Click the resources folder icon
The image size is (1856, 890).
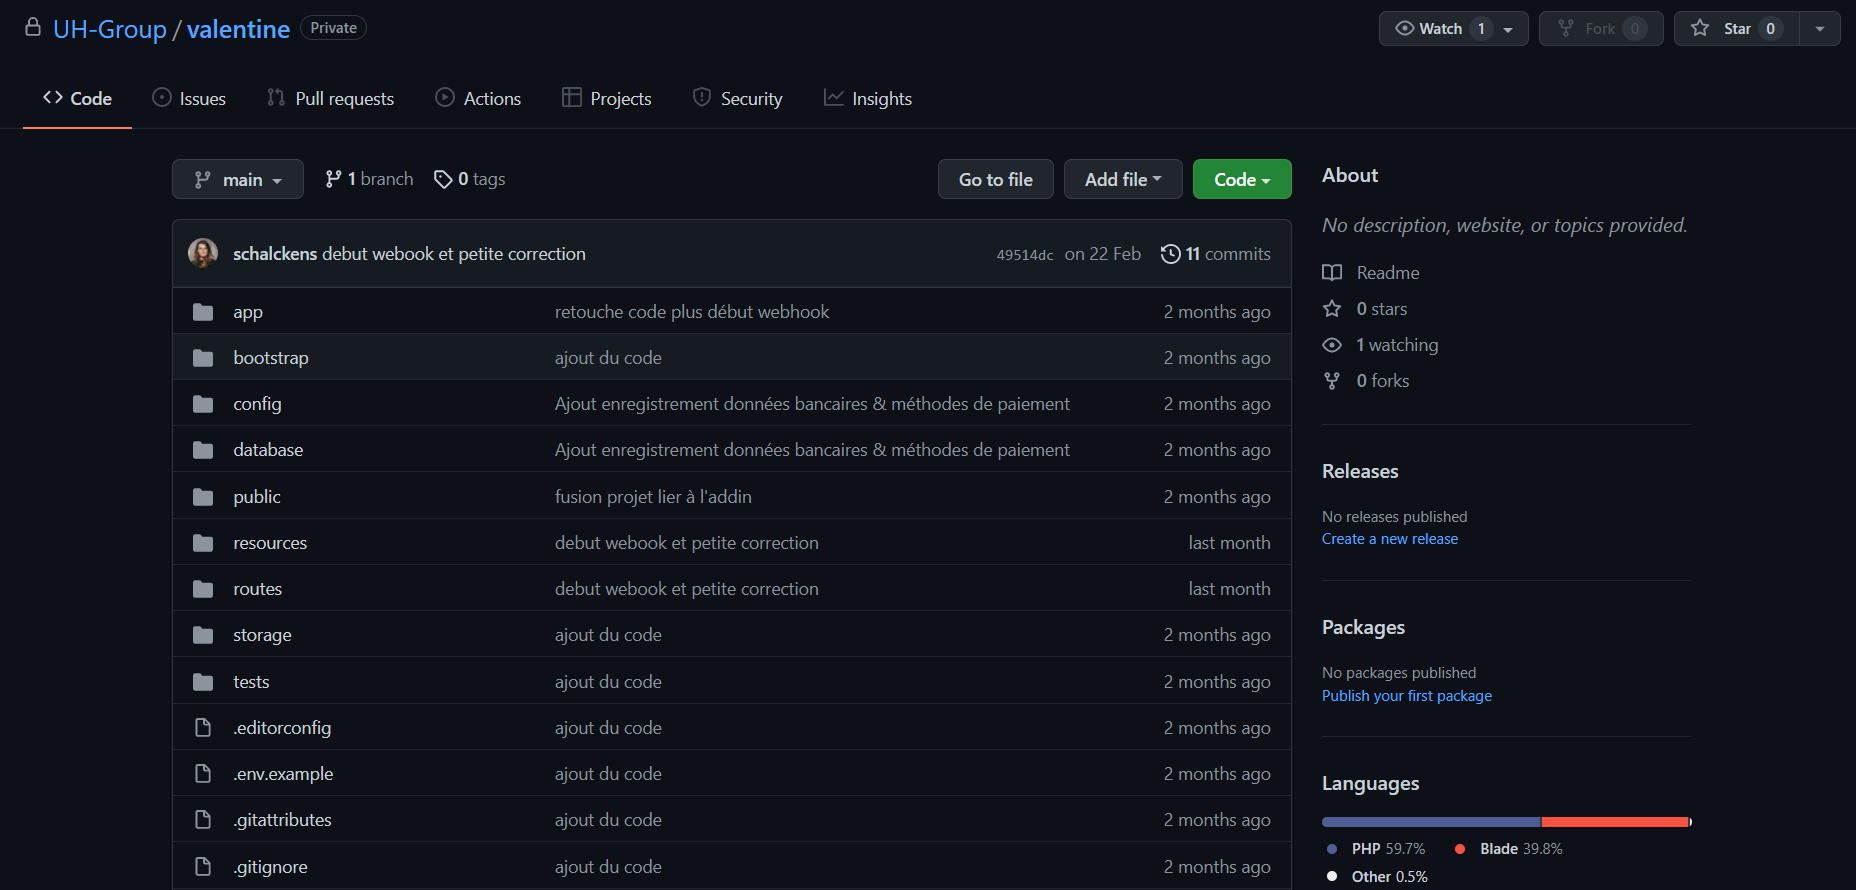203,543
